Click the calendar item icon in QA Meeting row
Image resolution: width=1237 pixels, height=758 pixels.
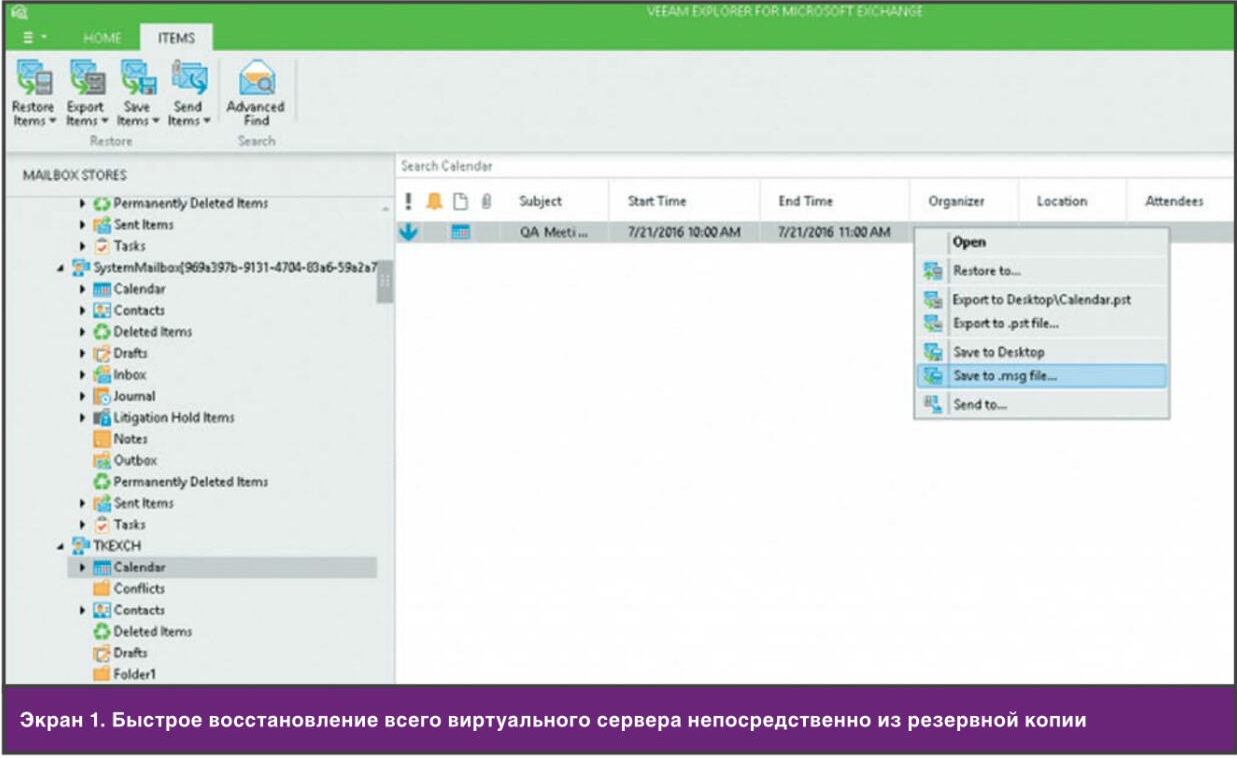(x=460, y=232)
